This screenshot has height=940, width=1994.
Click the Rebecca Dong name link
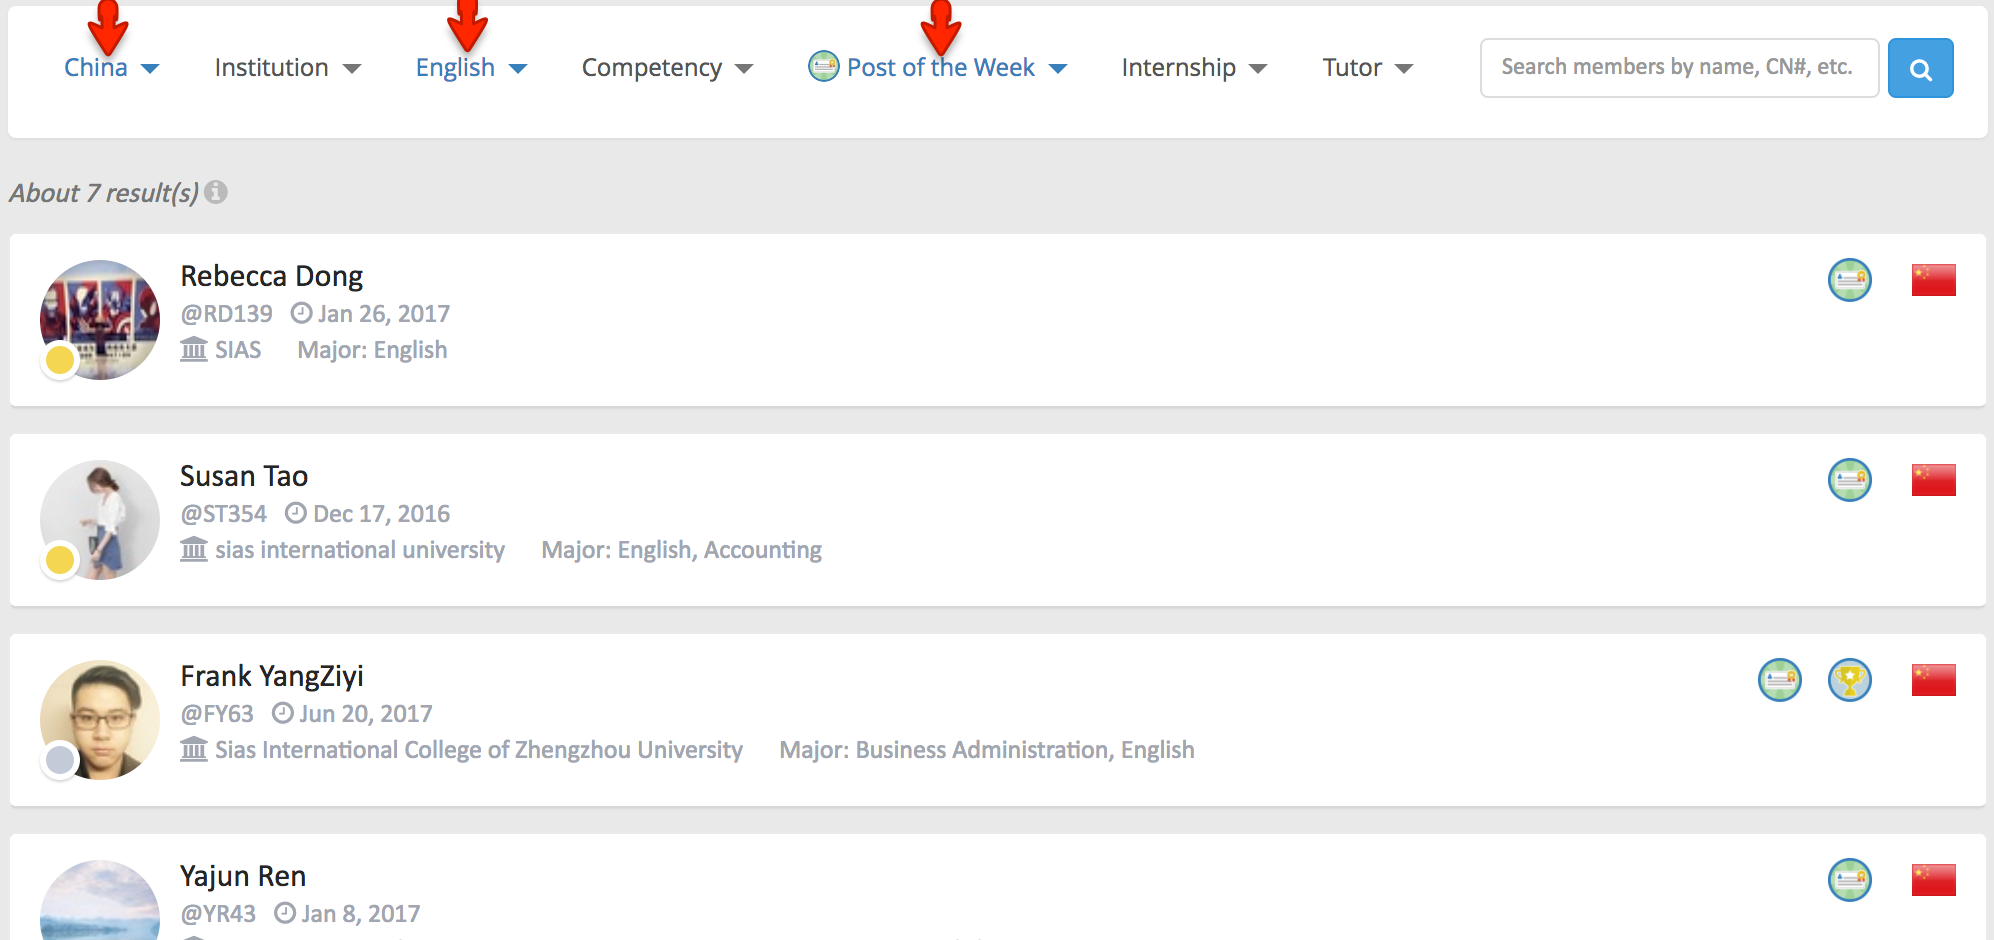click(x=271, y=276)
